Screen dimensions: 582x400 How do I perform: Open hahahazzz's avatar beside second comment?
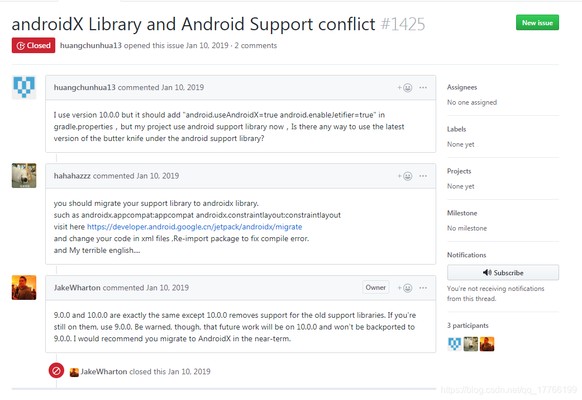coord(24,176)
